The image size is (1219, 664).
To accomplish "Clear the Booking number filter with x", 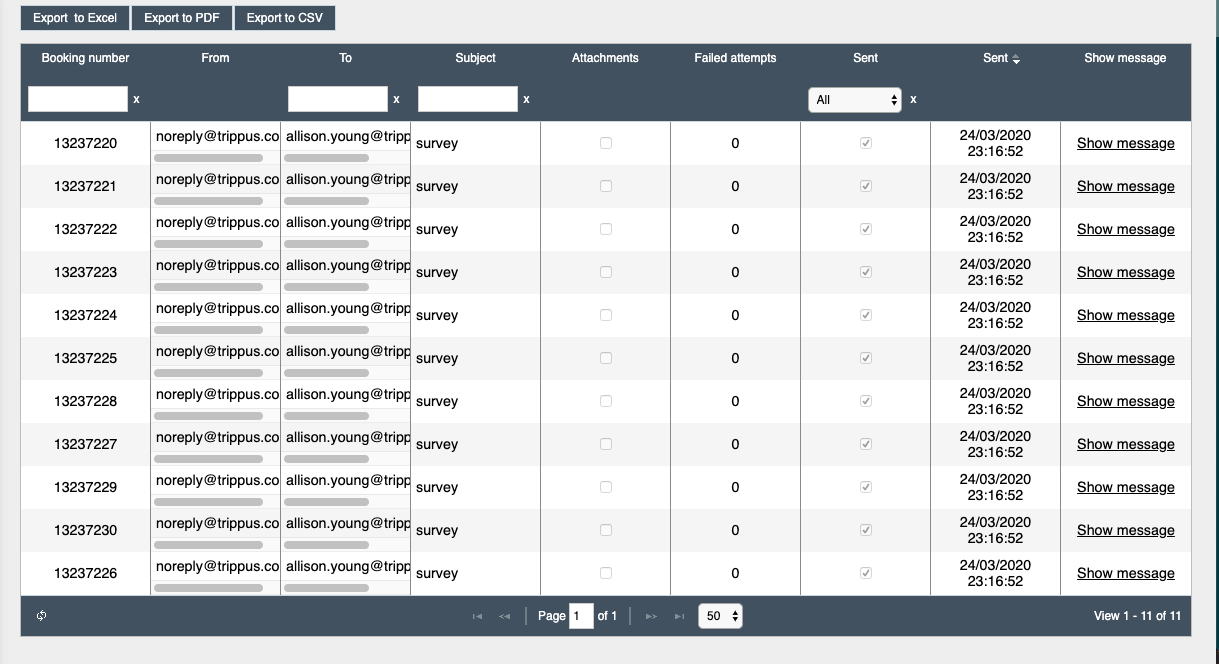I will tap(136, 99).
